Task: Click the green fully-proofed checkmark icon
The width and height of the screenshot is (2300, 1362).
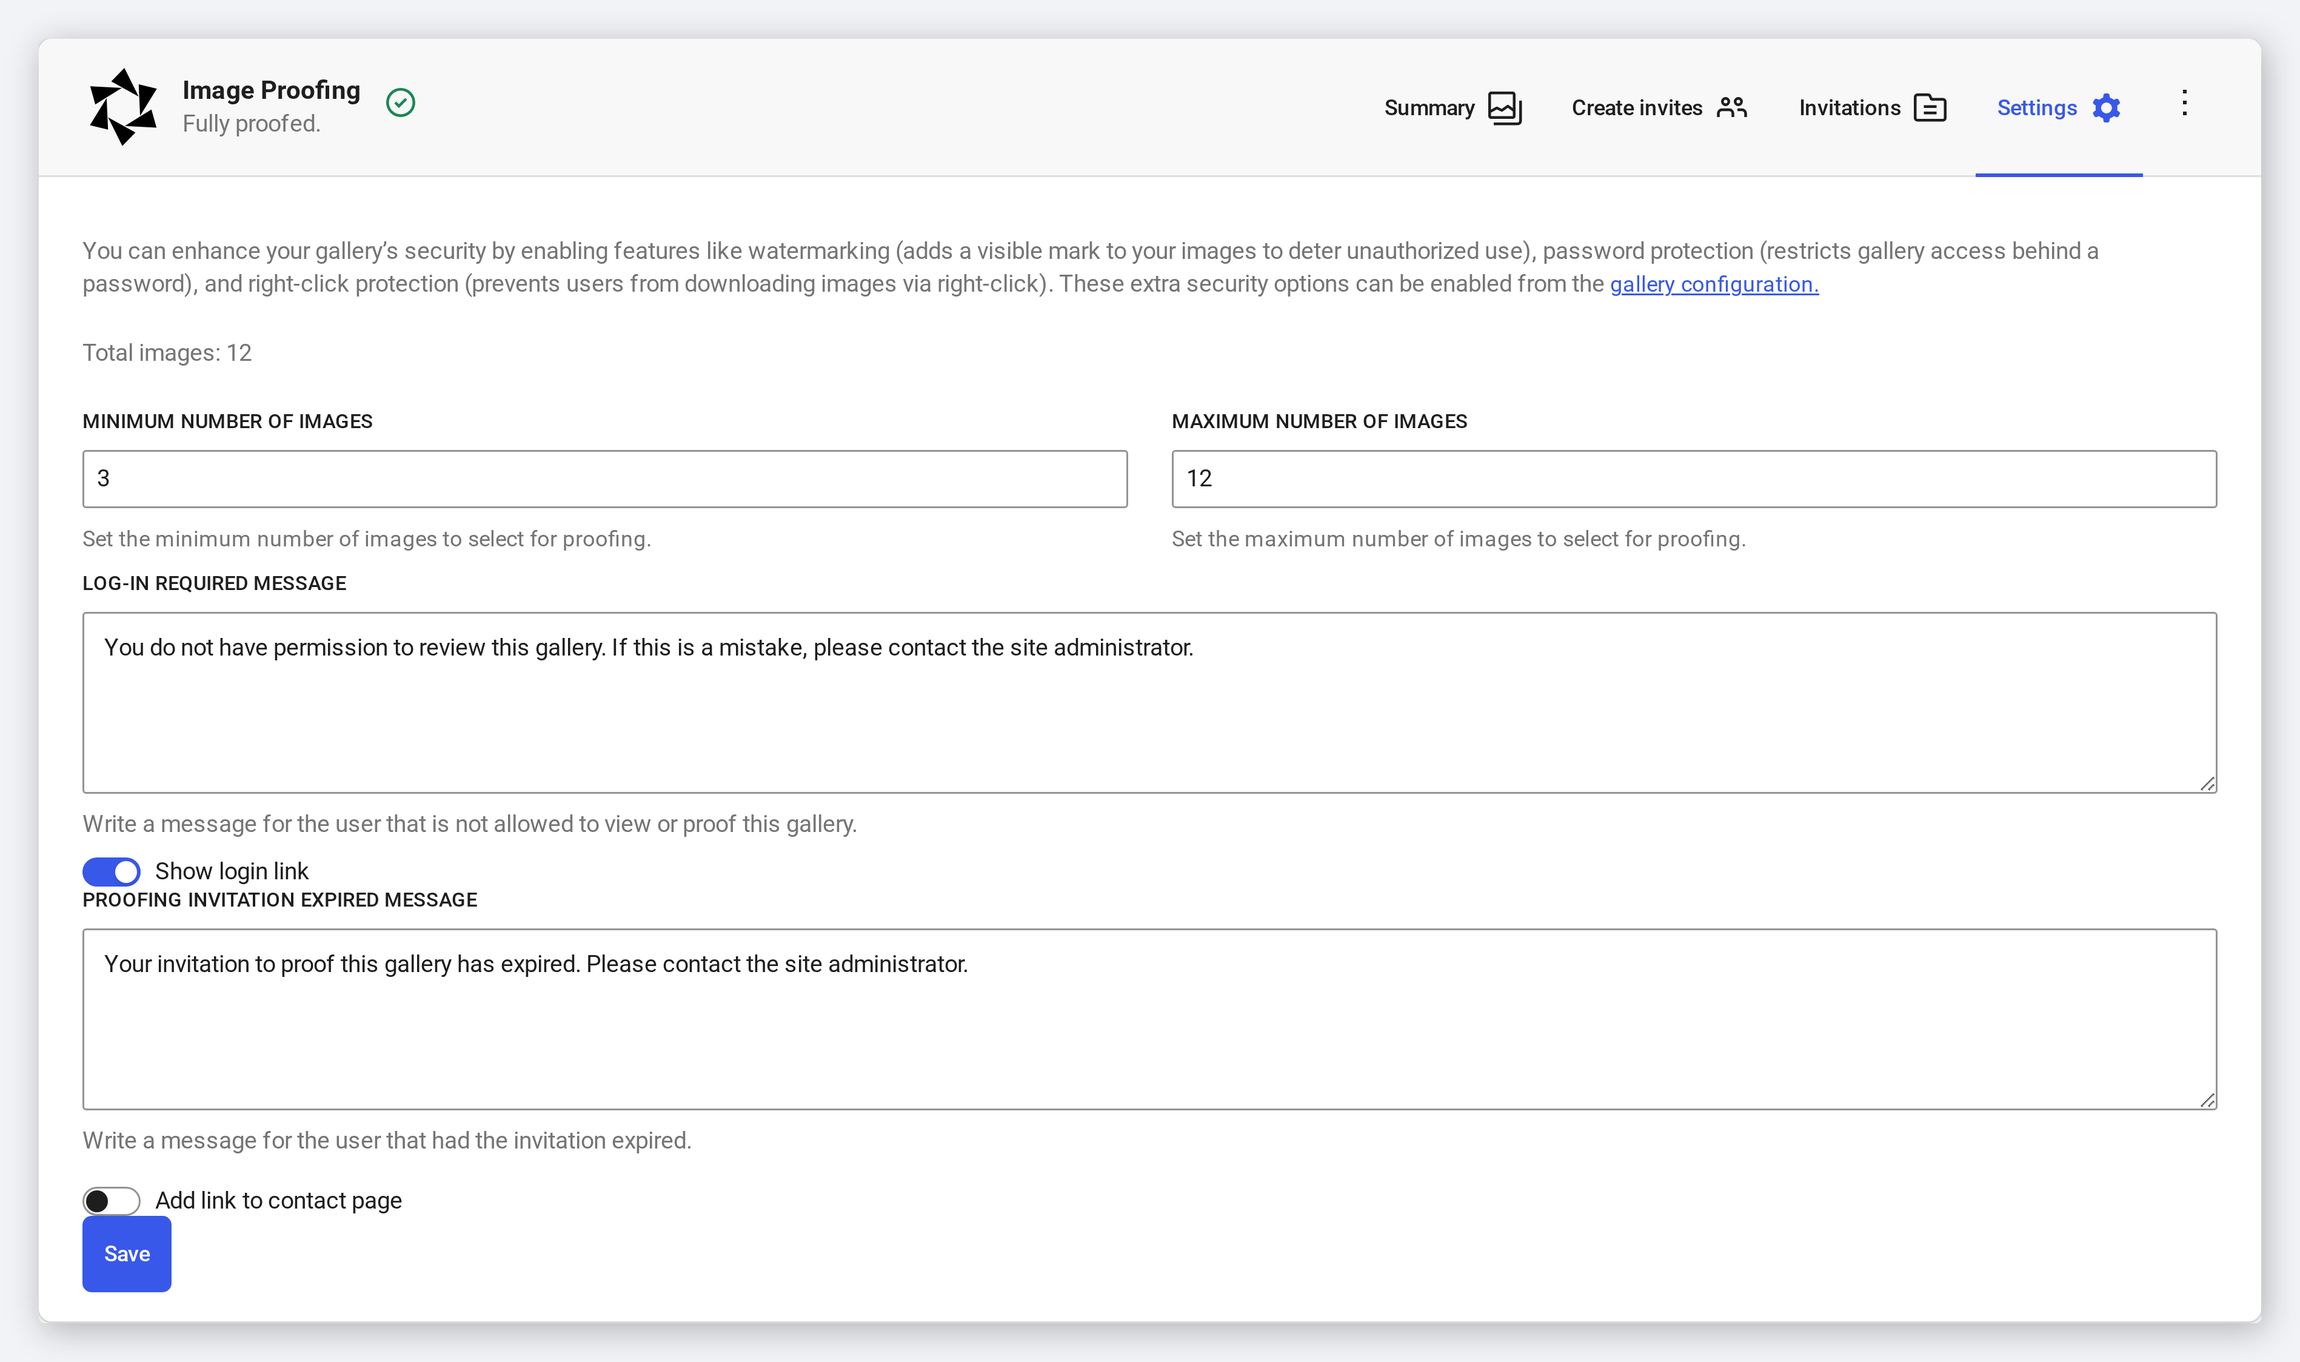Action: pyautogui.click(x=400, y=102)
